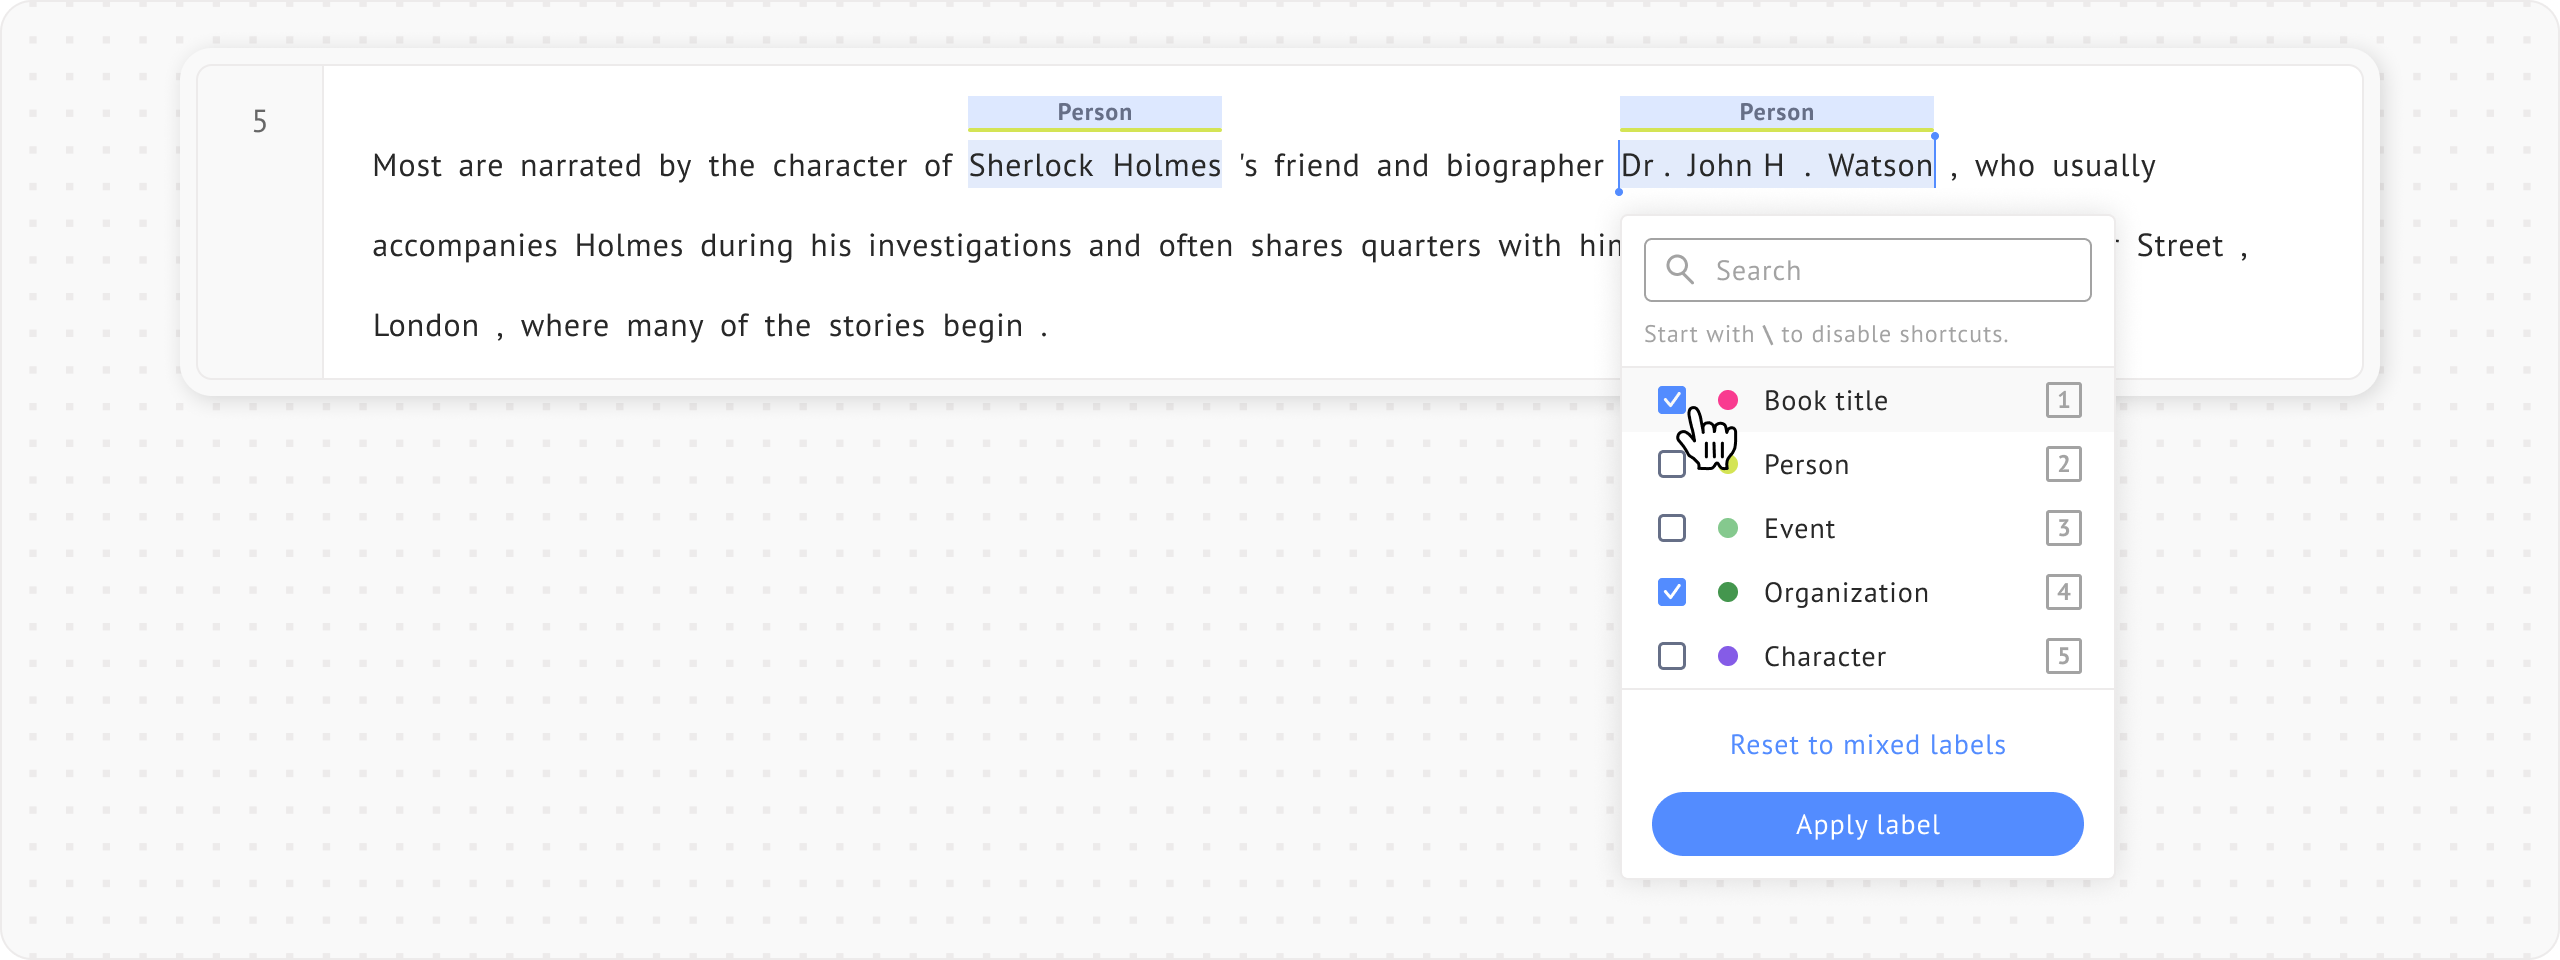Enable the Event label checkbox
This screenshot has width=2560, height=960.
pos(1671,528)
